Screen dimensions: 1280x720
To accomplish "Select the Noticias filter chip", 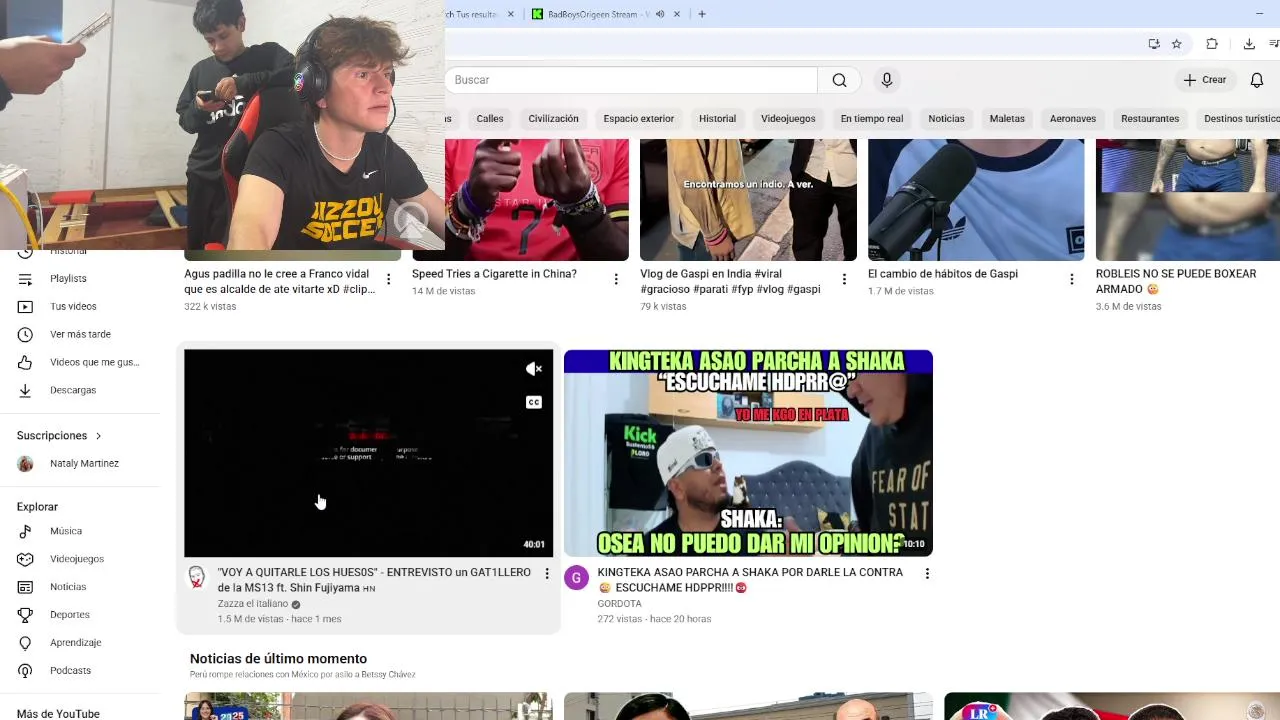I will pos(946,118).
